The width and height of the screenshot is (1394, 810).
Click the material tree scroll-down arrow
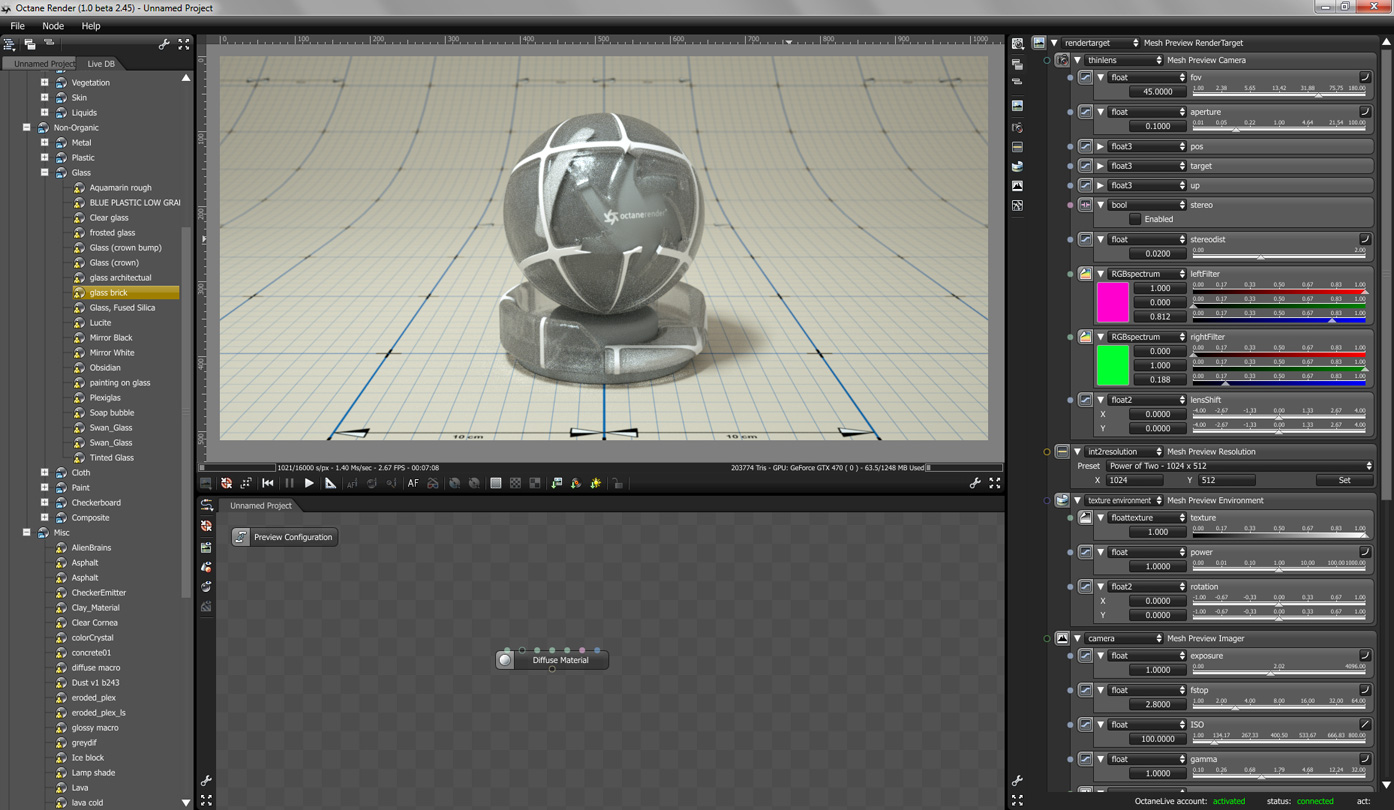tap(186, 802)
